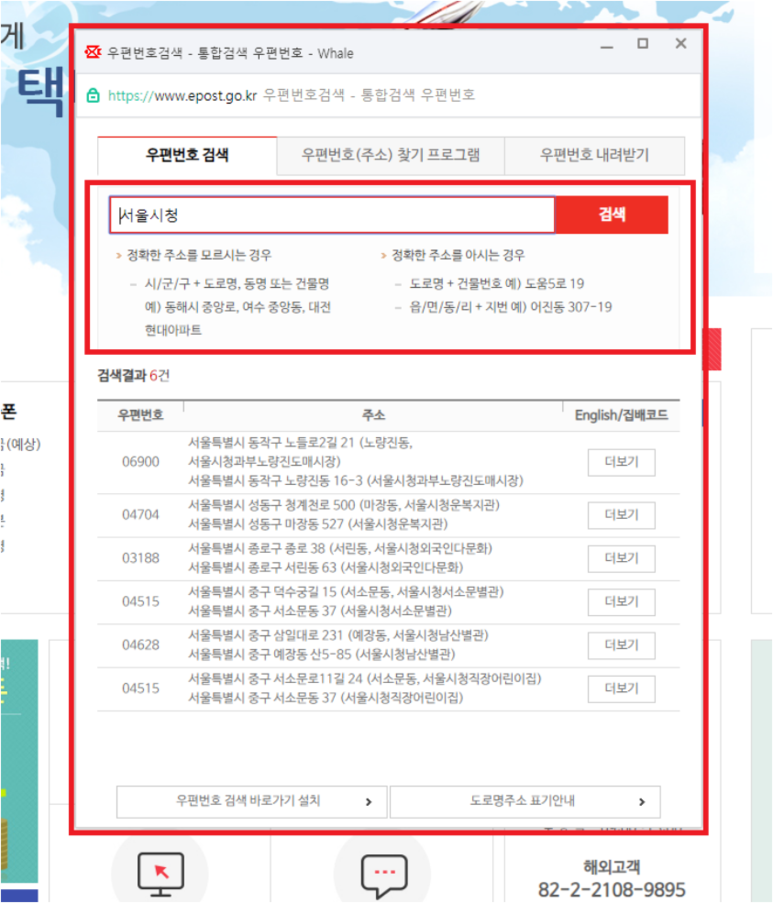Click postal code 06900 cell
Image resolution: width=773 pixels, height=903 pixels.
(x=141, y=462)
